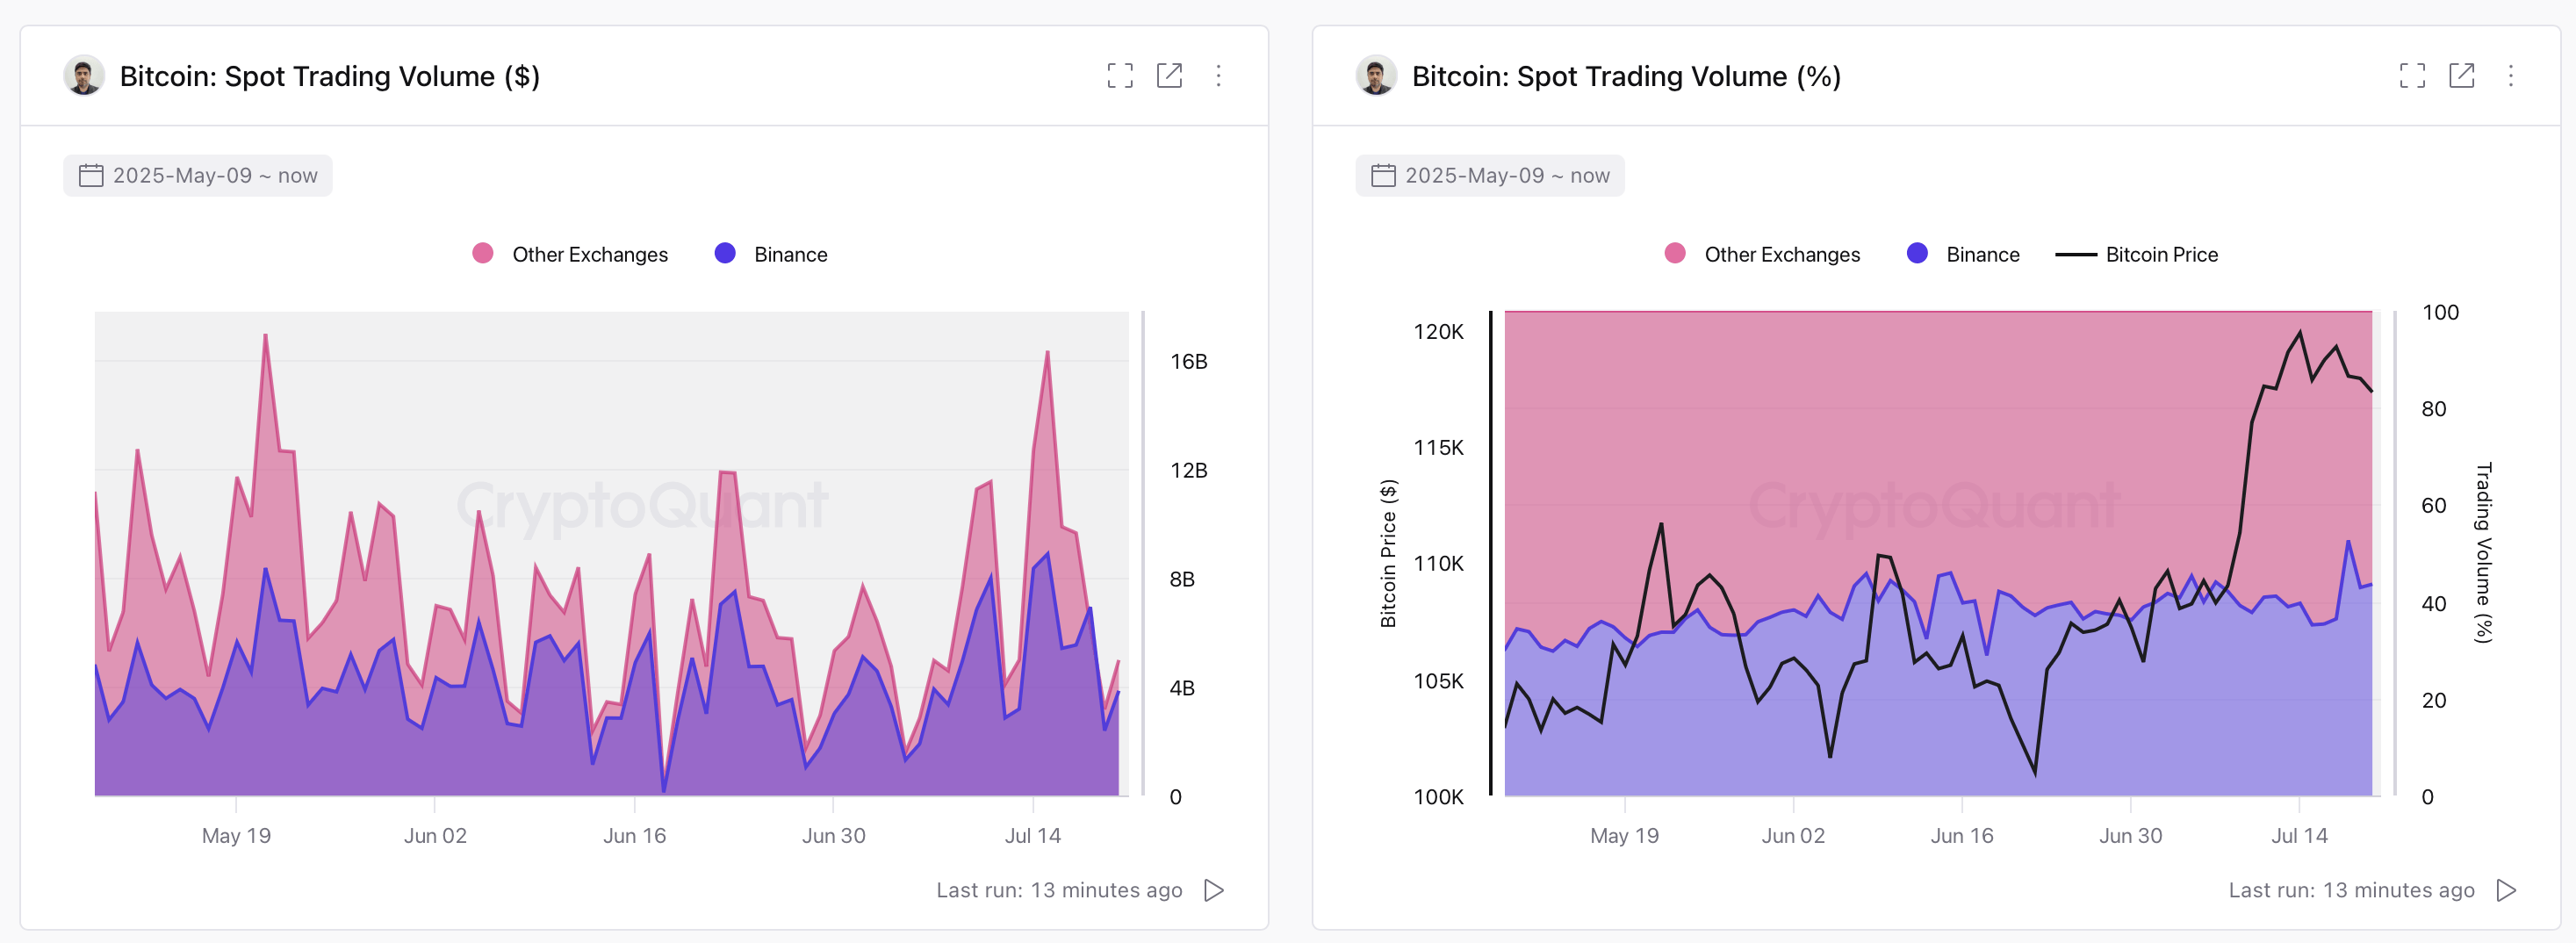Click the Bitcoin: Spot Trading Volume (%) title
This screenshot has width=2576, height=943.
1626,77
